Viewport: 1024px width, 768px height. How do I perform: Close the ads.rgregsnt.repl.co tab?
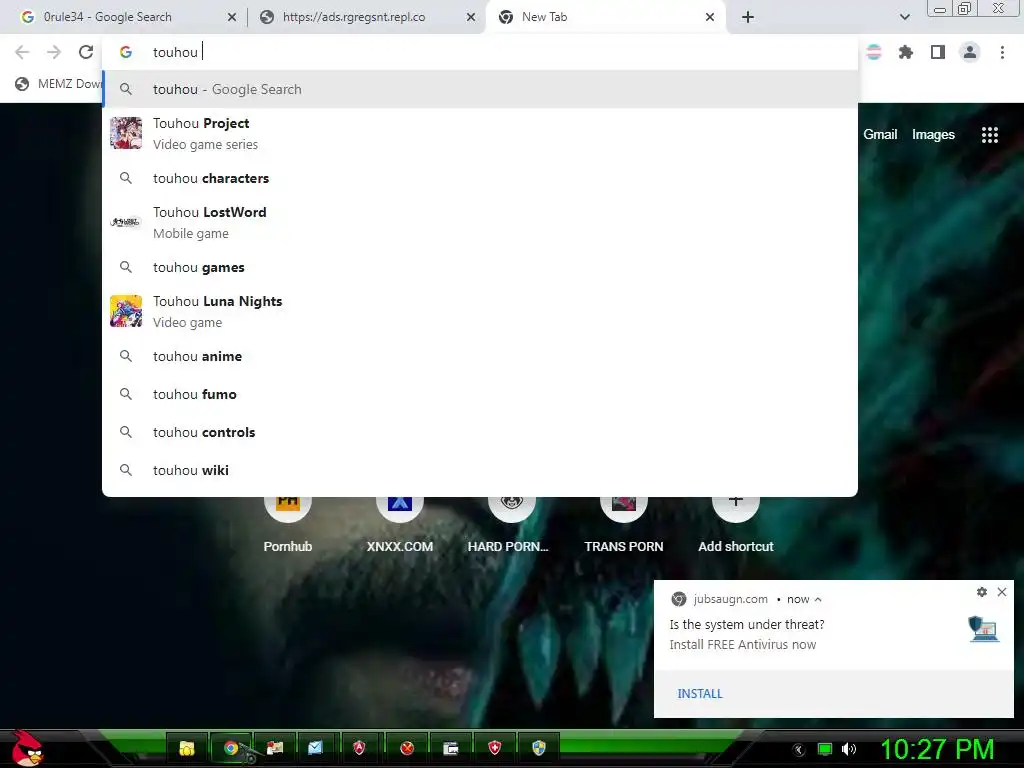471,17
